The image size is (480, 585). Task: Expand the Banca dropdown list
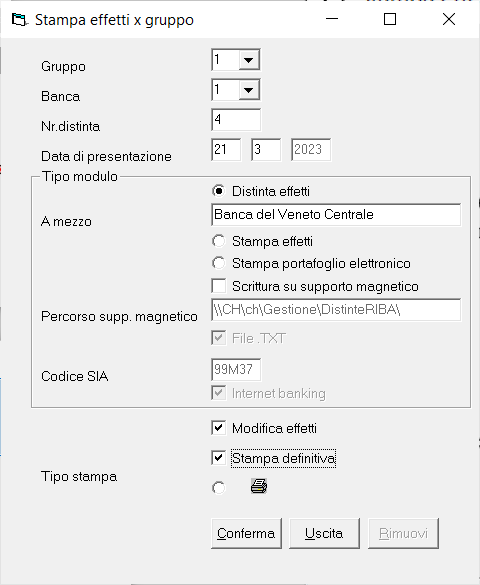tap(249, 90)
